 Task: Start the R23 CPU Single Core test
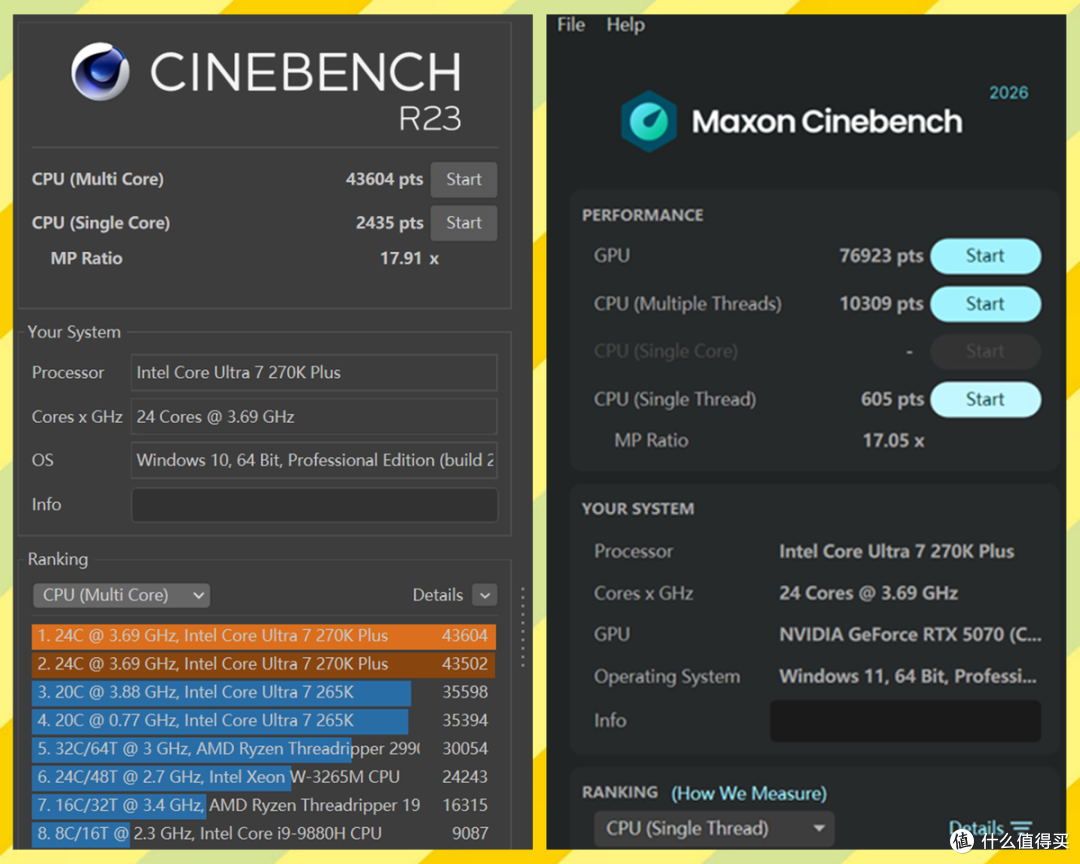464,223
